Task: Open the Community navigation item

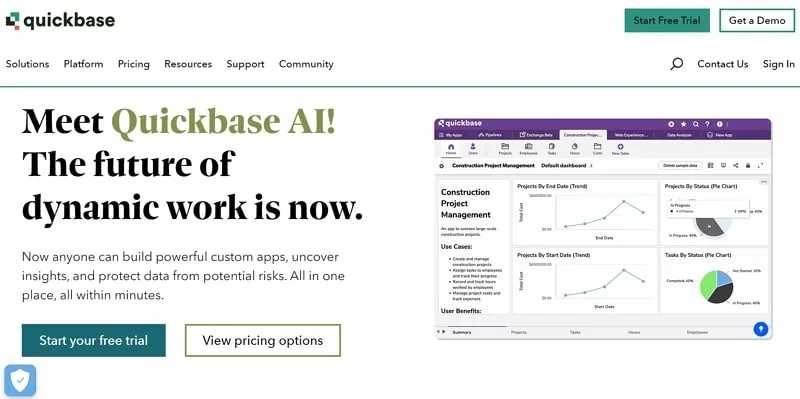Action: (306, 64)
